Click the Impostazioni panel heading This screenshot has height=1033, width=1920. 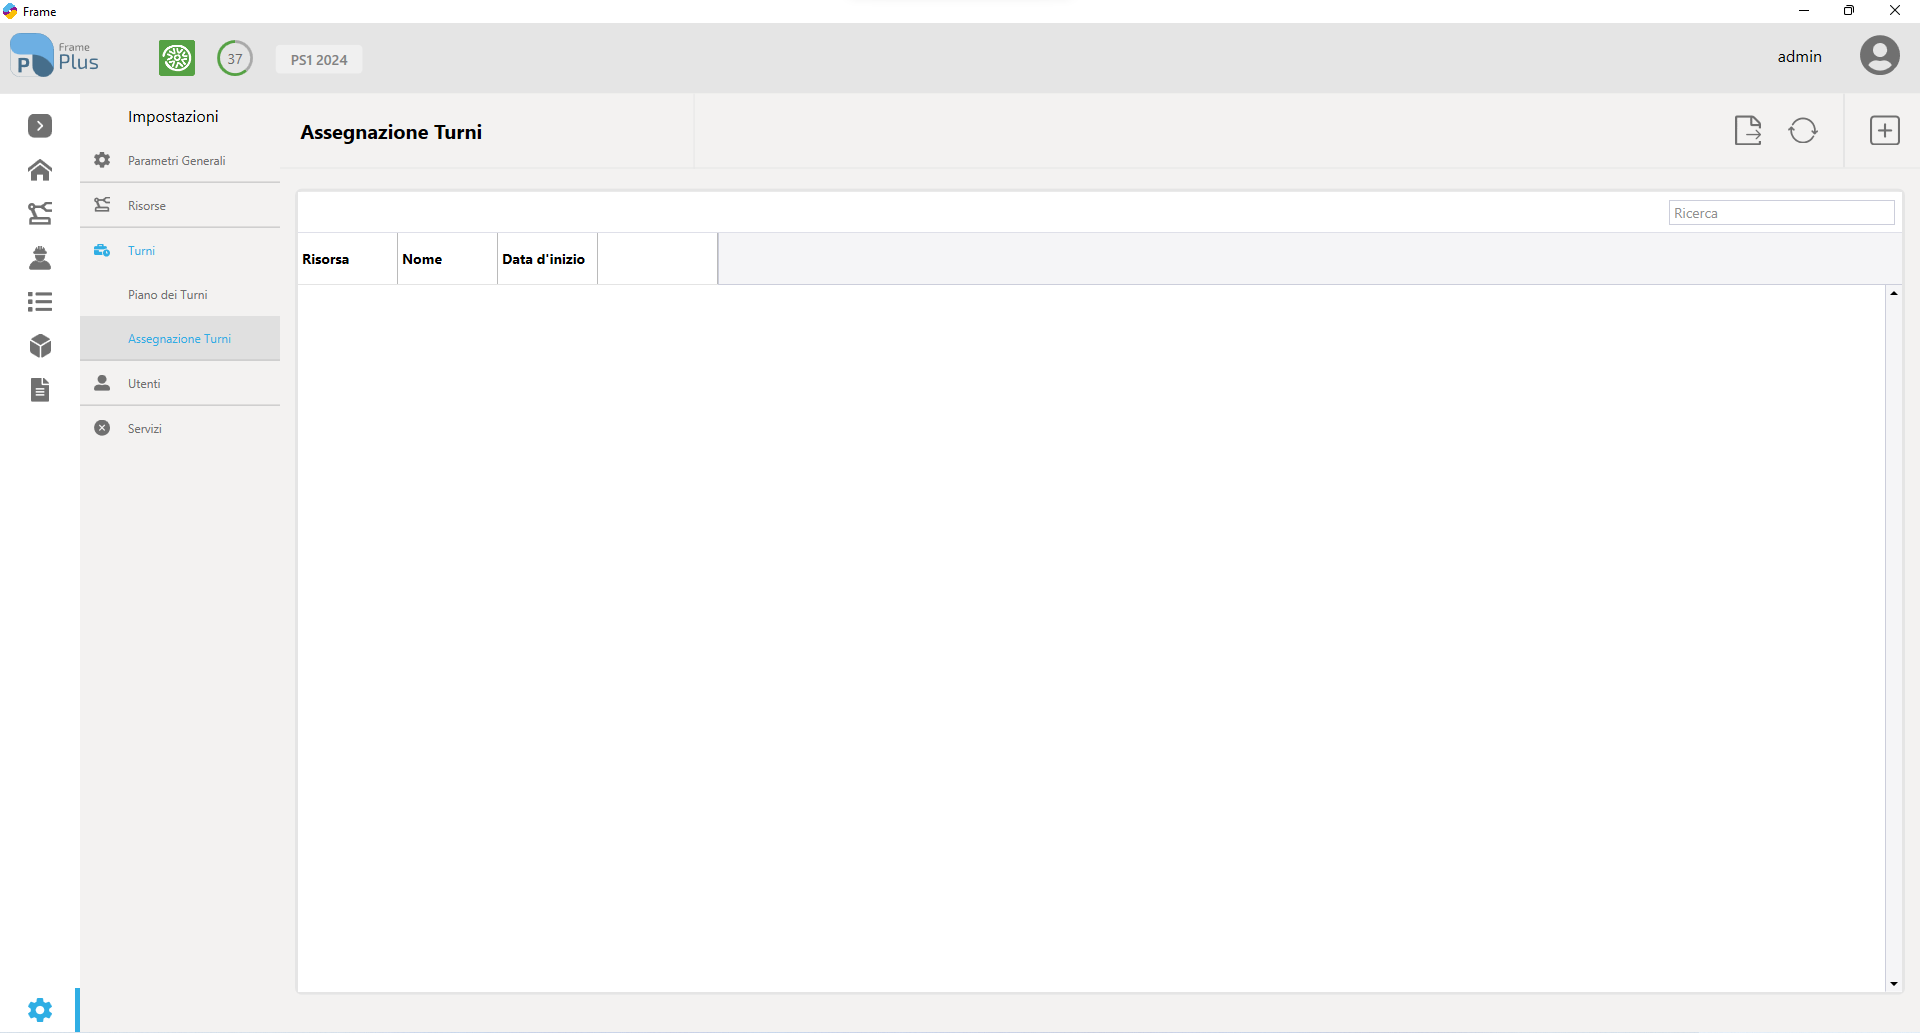click(173, 117)
